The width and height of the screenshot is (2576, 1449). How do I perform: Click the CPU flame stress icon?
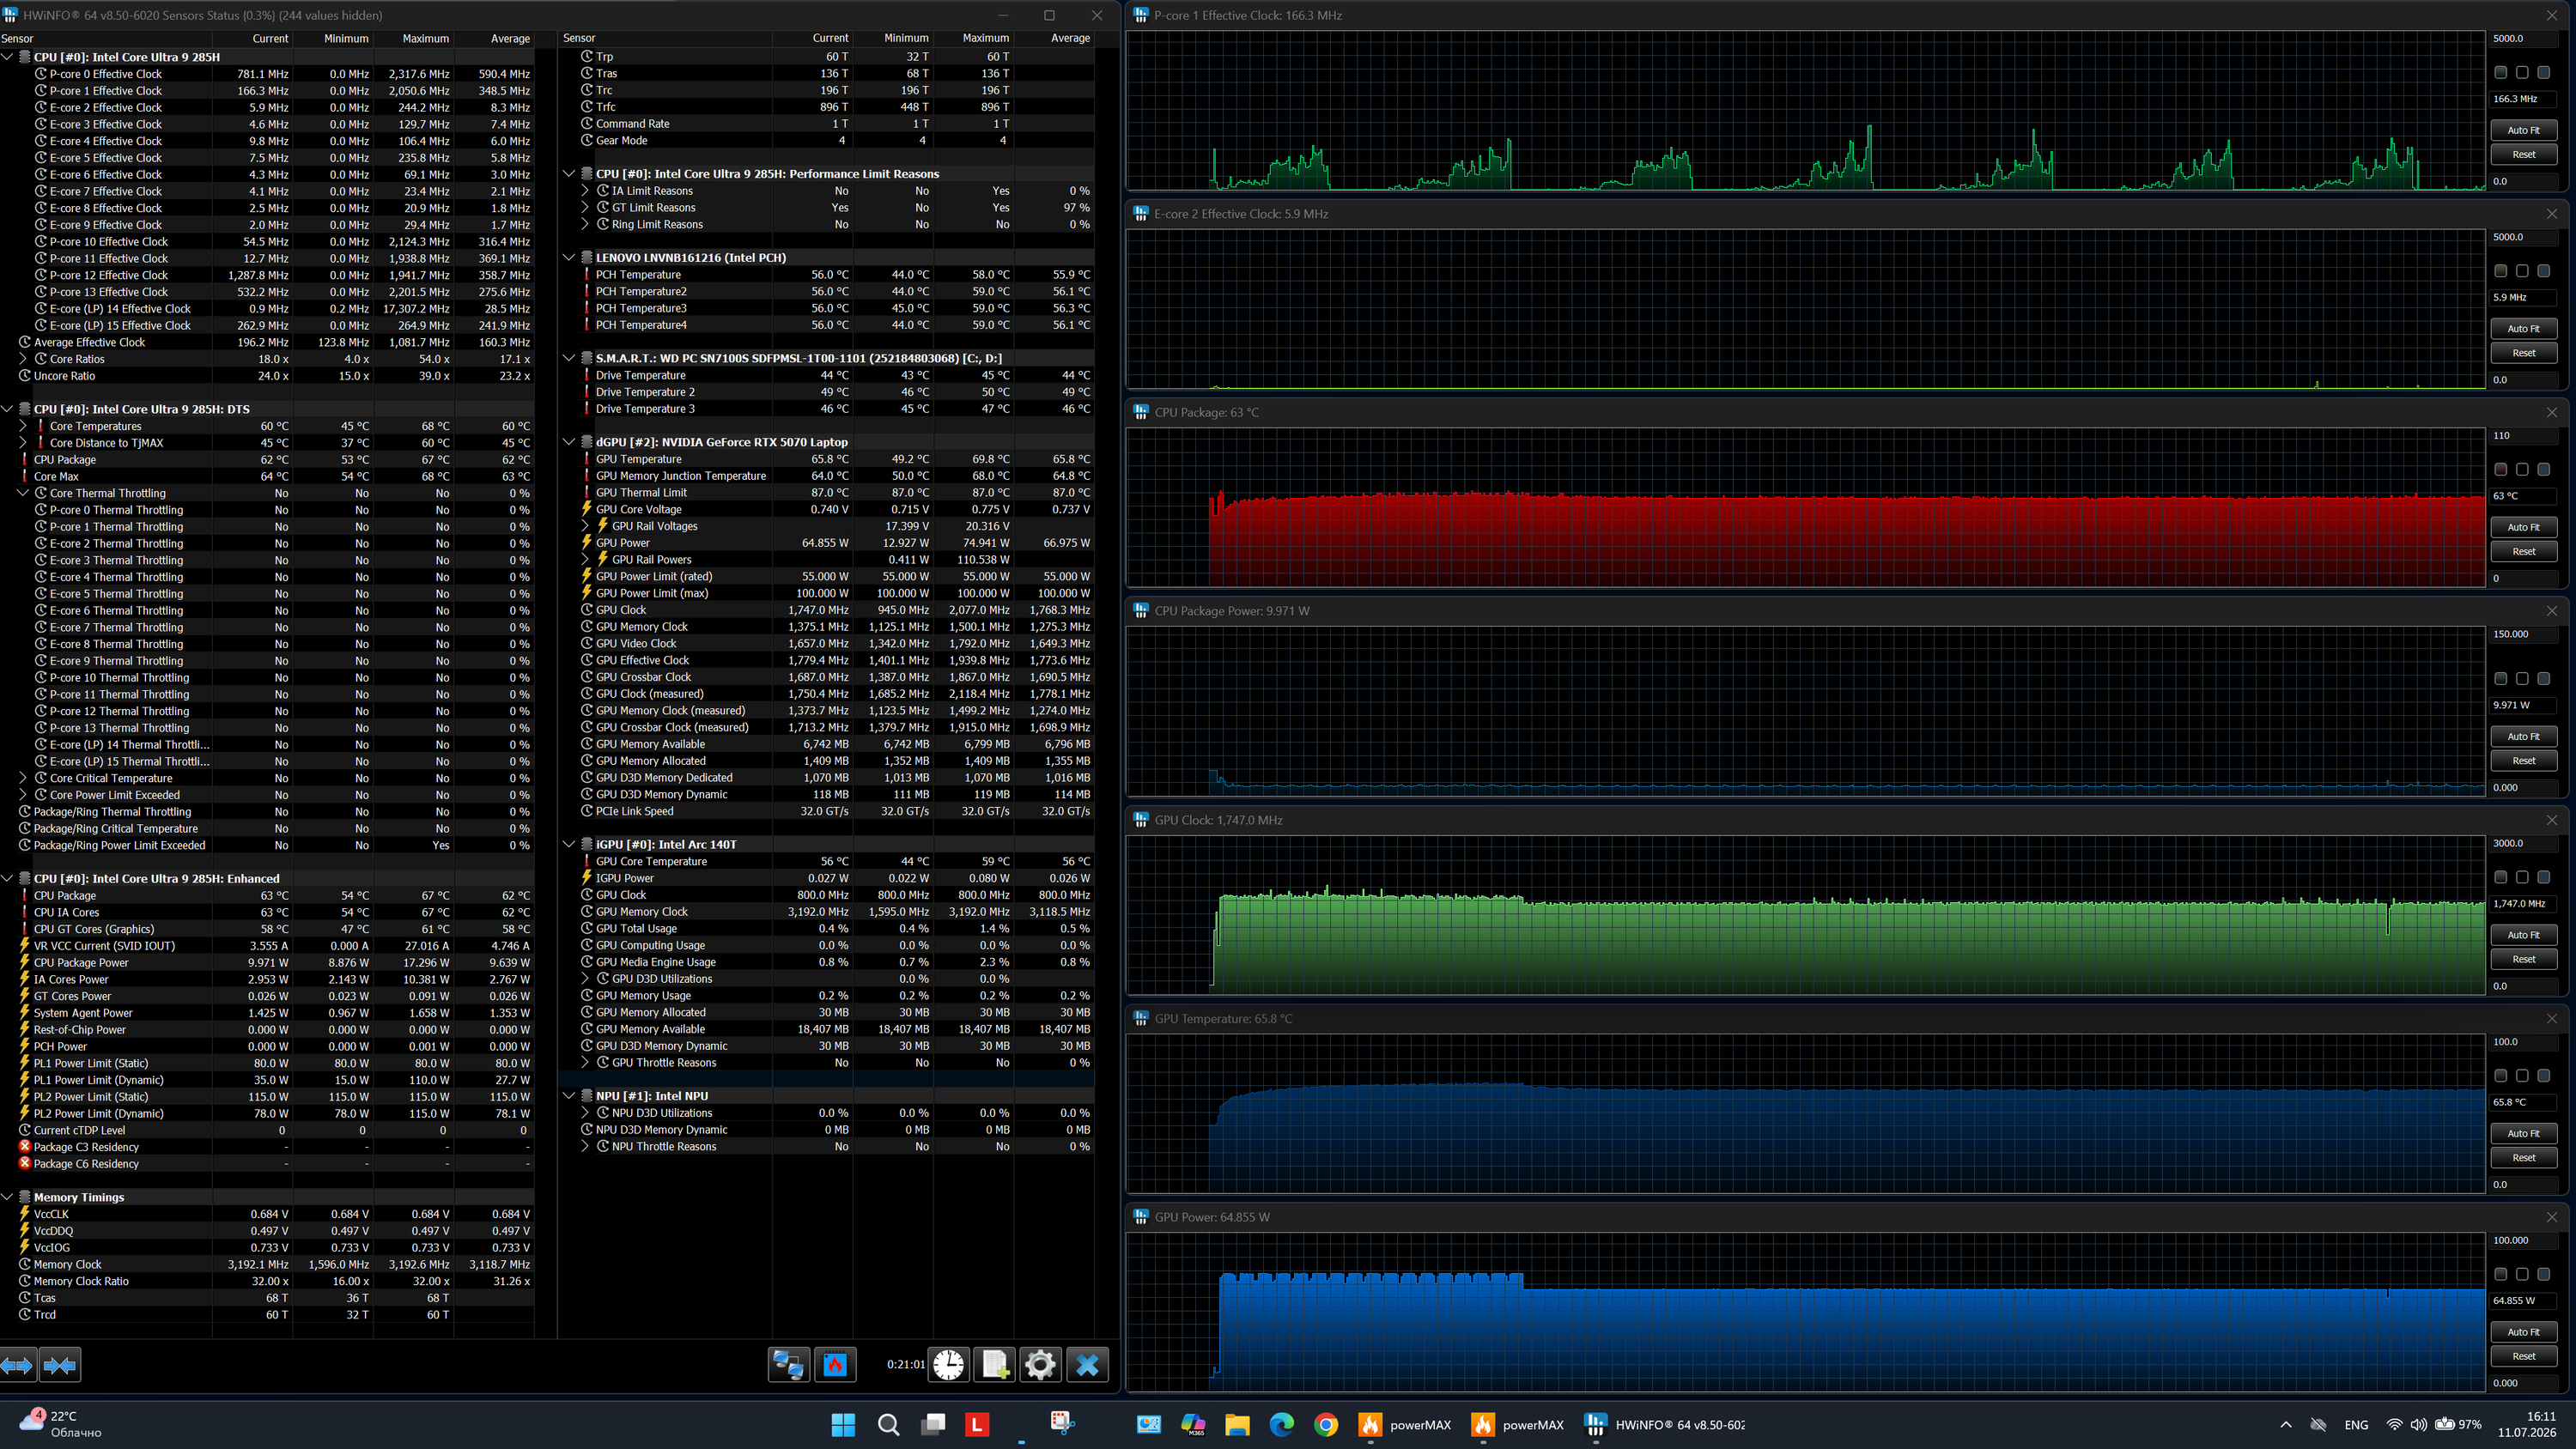pyautogui.click(x=835, y=1364)
